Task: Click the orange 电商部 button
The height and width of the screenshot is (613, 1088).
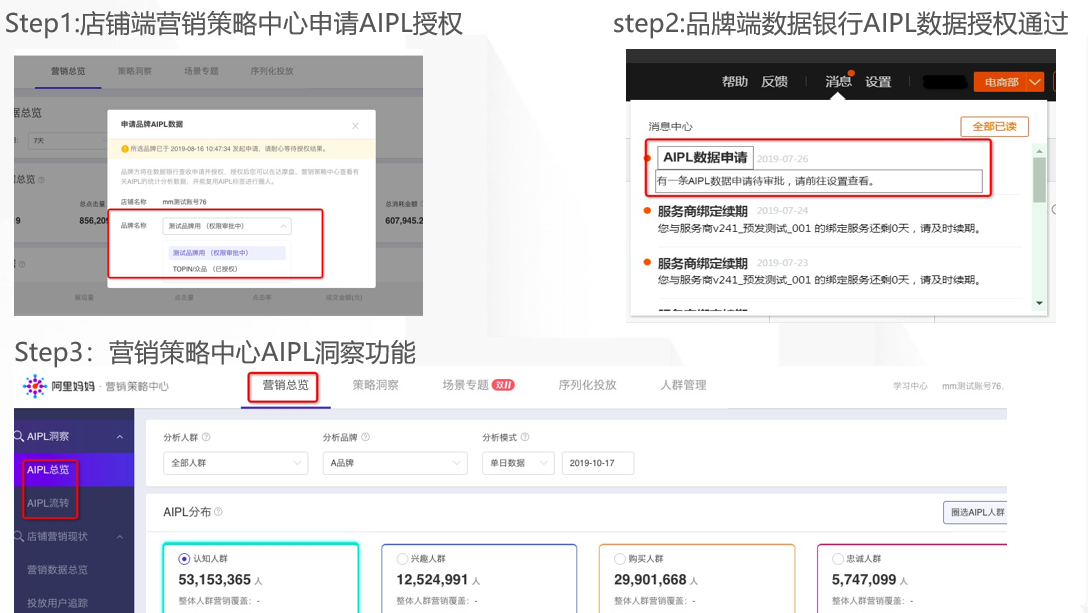Action: coord(1001,82)
